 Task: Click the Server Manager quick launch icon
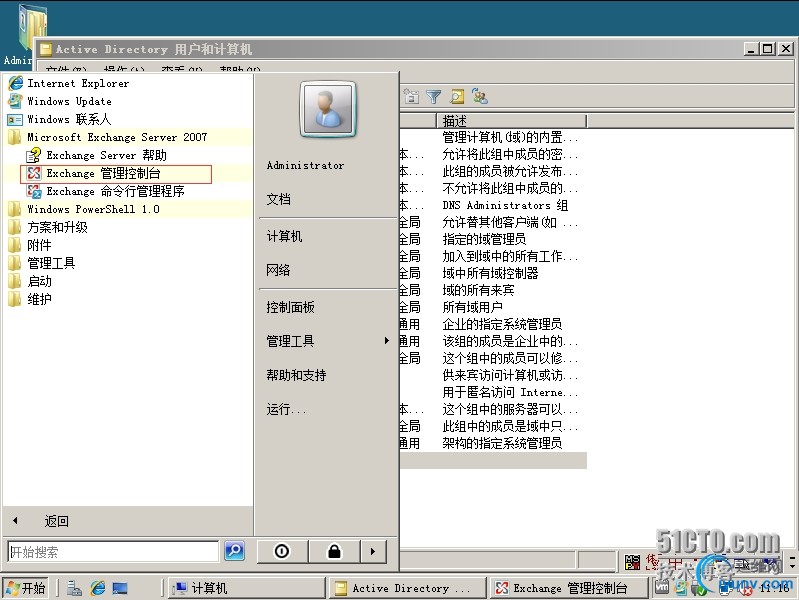coord(74,588)
